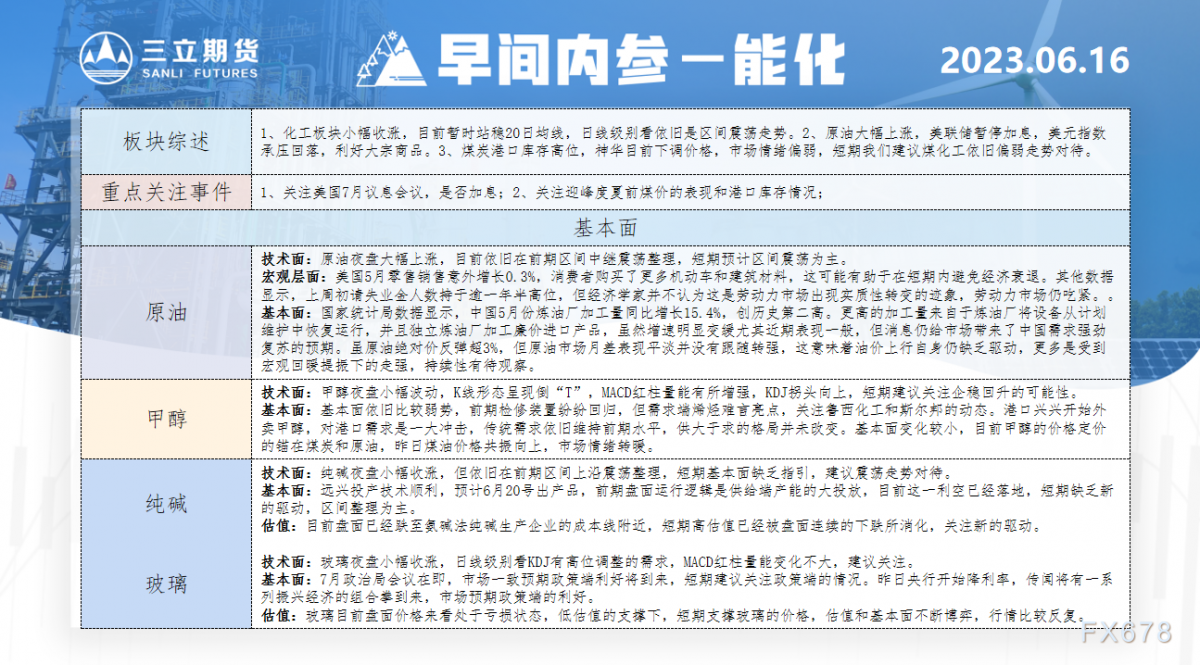
Task: Select the 重点关注事件 row header
Action: coord(166,190)
